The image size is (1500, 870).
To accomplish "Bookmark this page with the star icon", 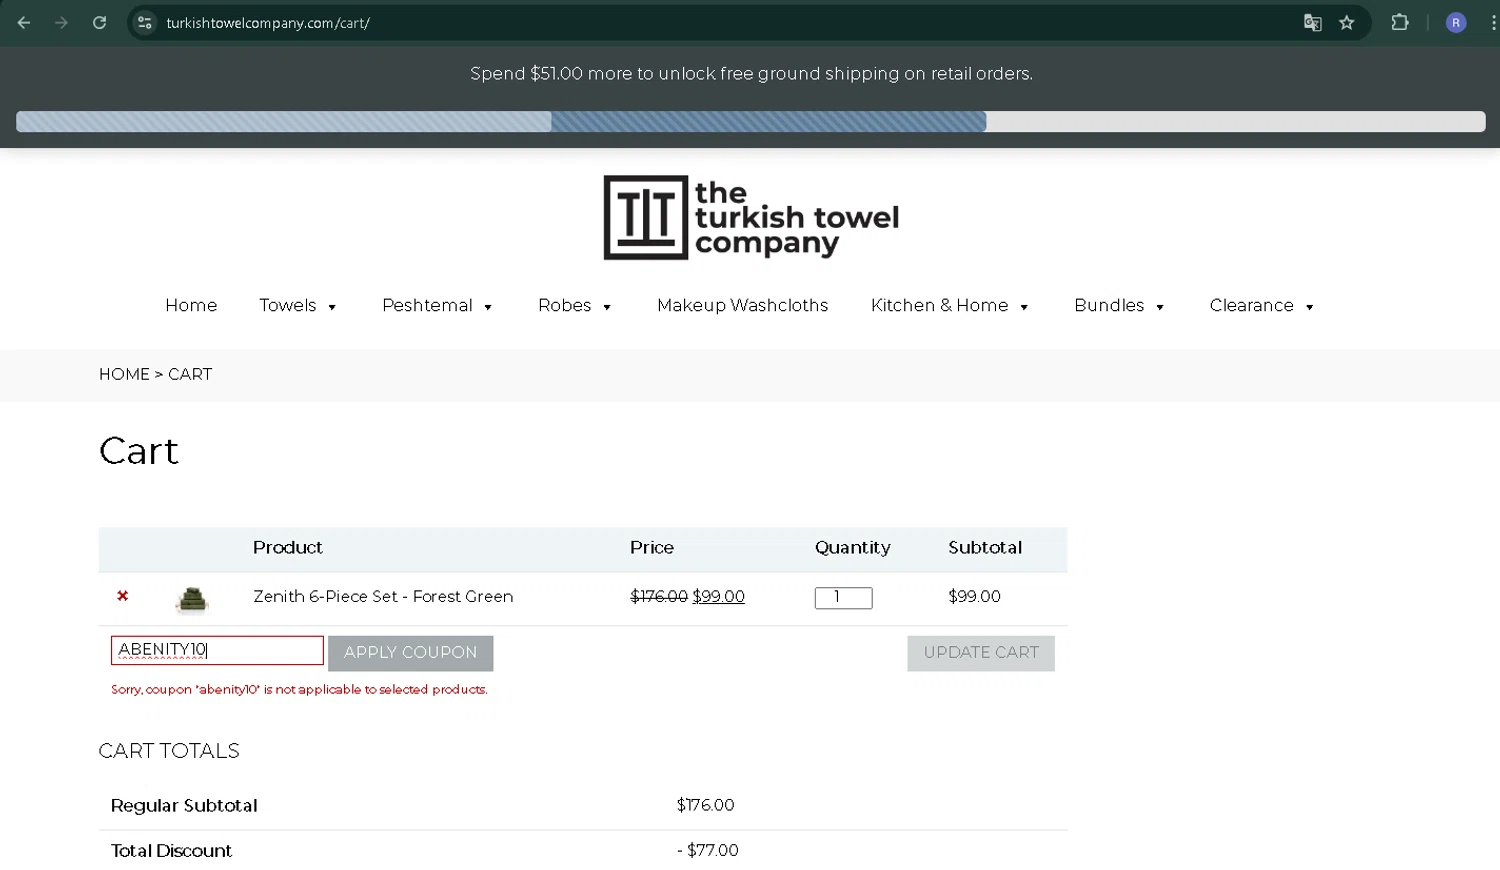I will (1347, 22).
